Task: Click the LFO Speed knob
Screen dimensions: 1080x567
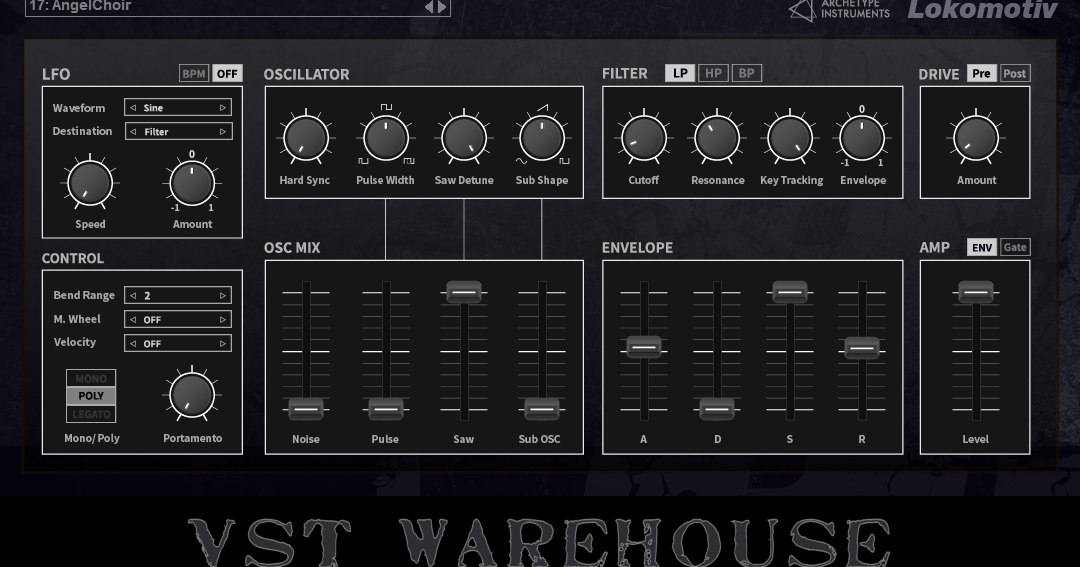Action: tap(90, 183)
